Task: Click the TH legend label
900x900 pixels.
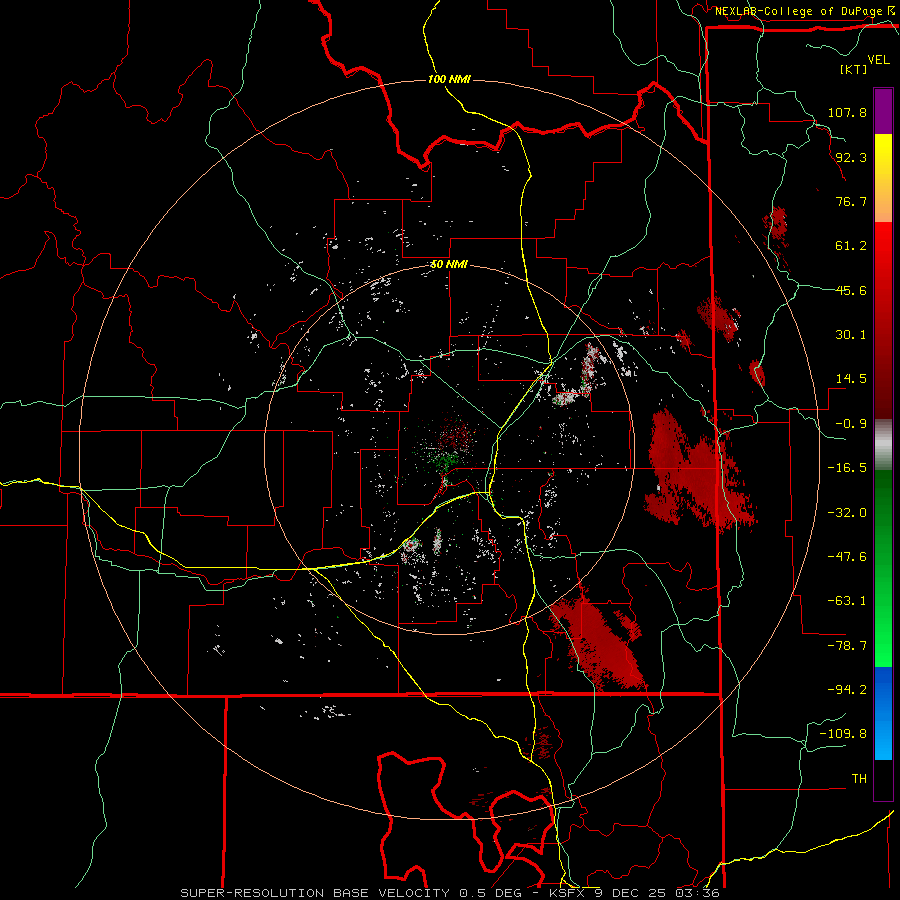Action: pyautogui.click(x=859, y=779)
